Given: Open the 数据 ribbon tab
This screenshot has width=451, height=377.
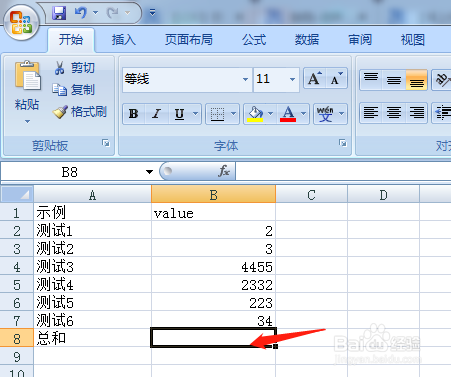Looking at the screenshot, I should click(307, 40).
